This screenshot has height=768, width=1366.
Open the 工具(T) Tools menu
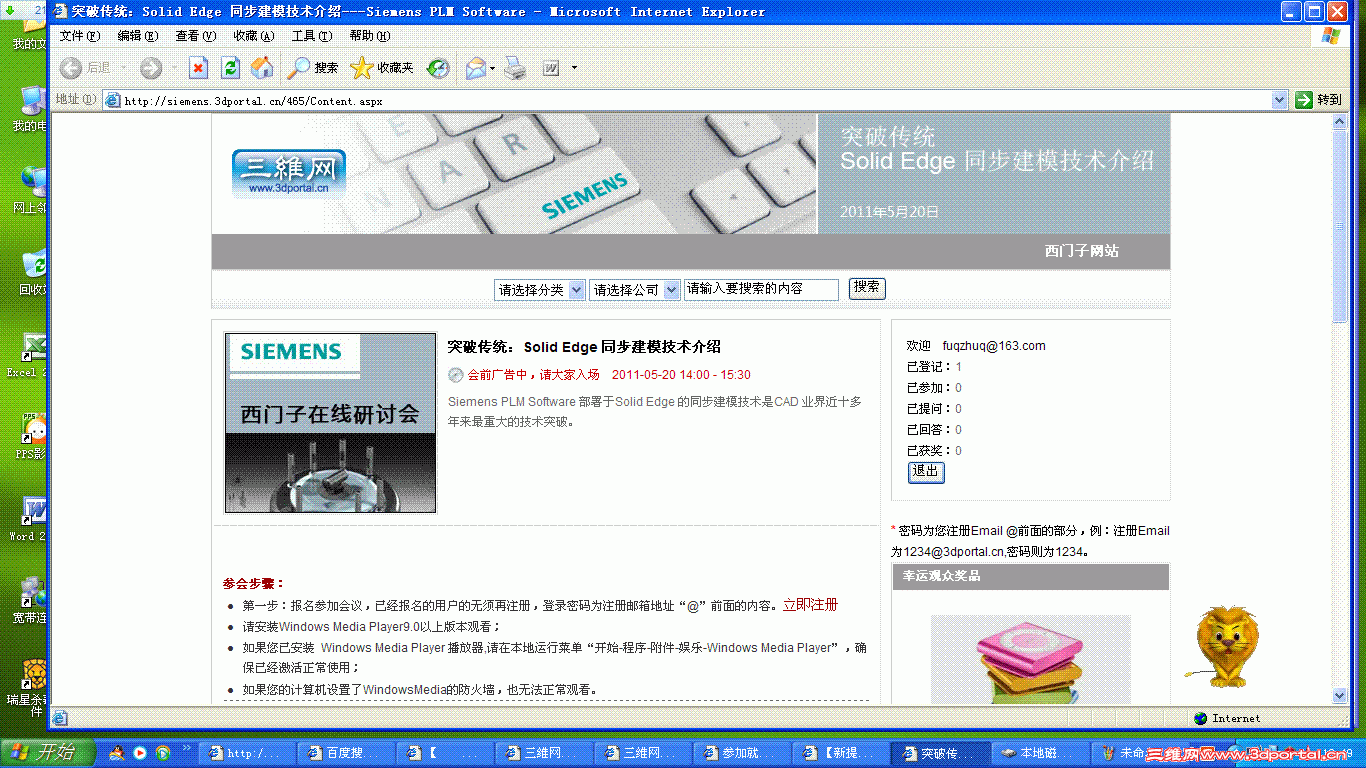pos(312,36)
